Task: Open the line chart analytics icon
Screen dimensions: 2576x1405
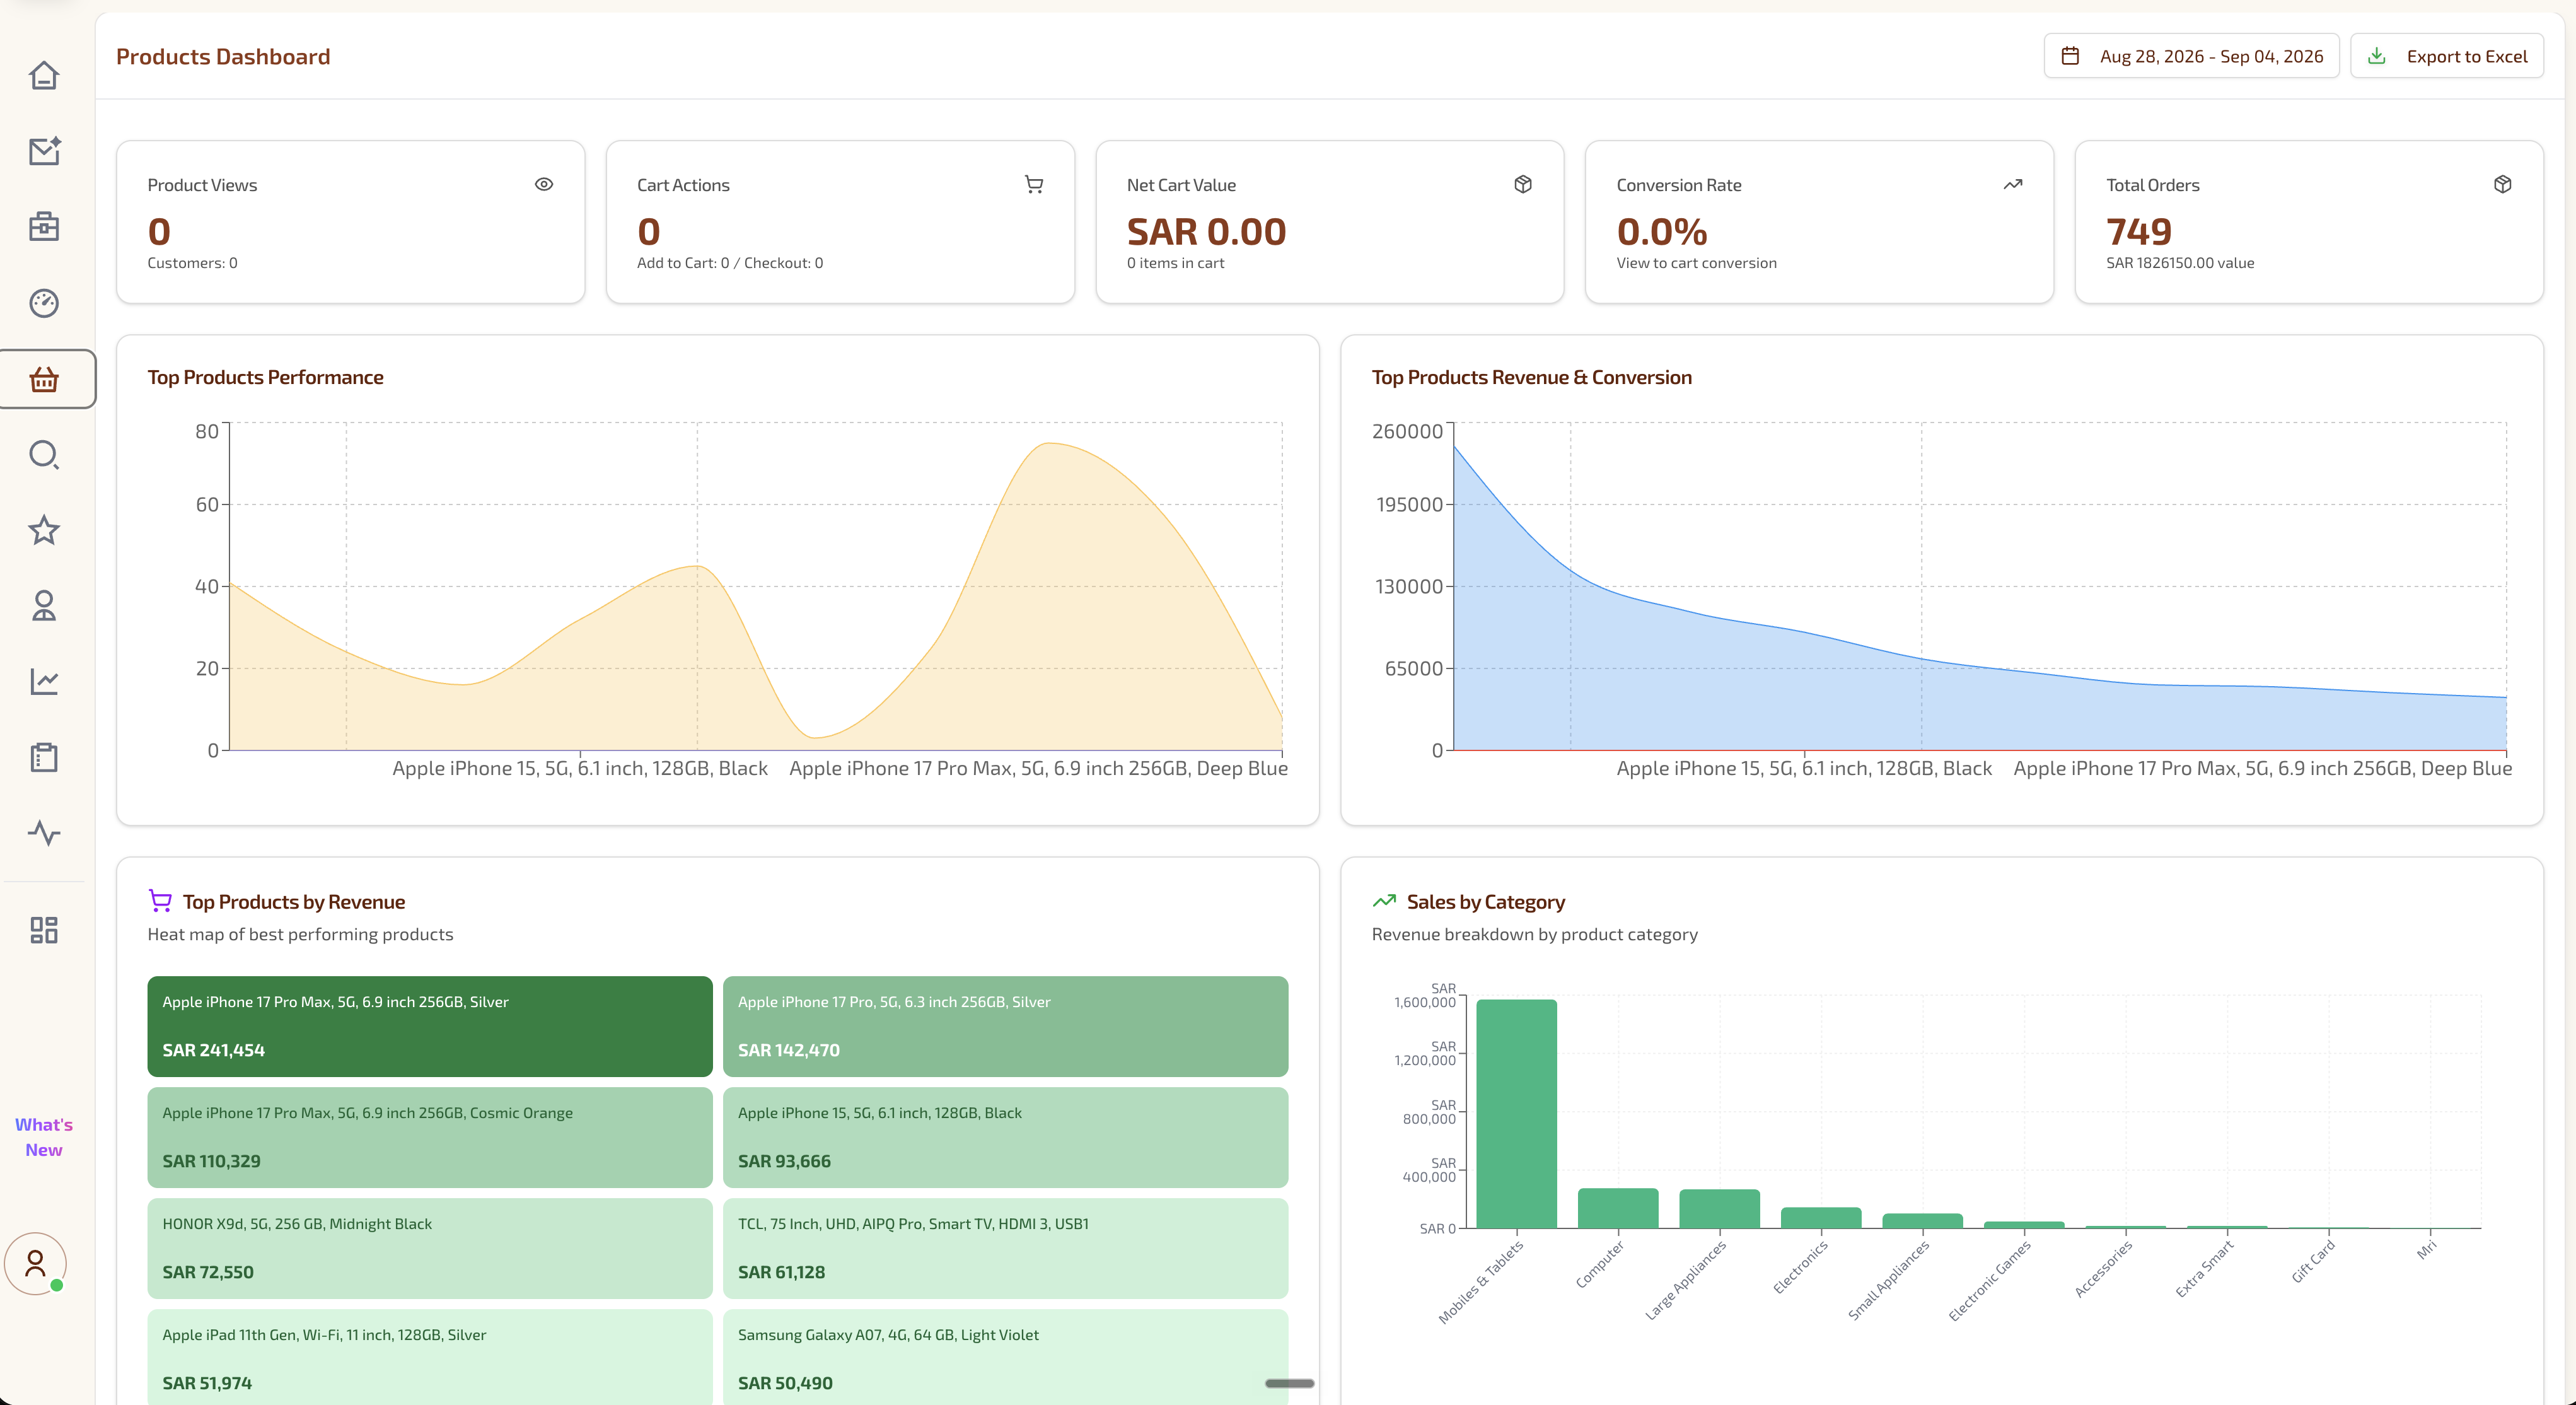Action: point(44,682)
